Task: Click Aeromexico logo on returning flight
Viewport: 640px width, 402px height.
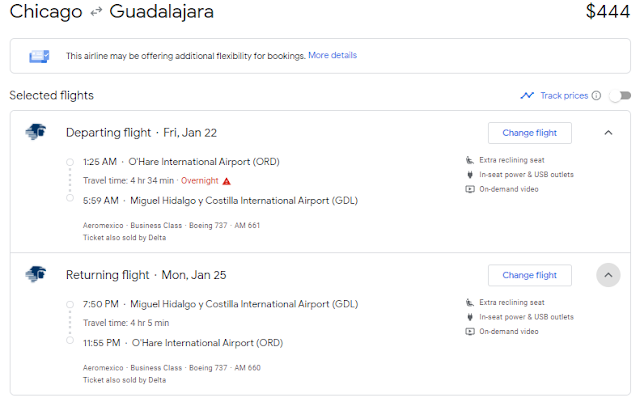Action: pos(36,274)
